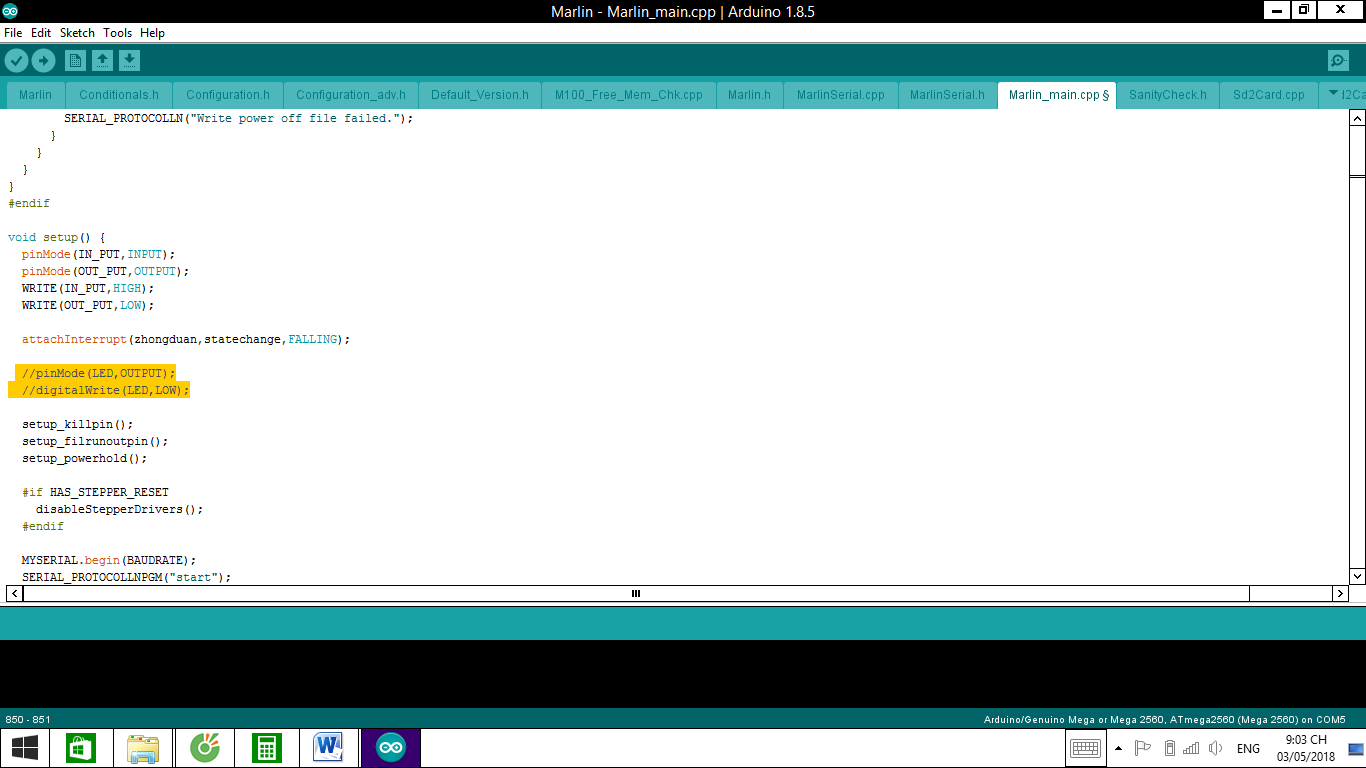Click the 'void setup() {' line

coord(56,237)
